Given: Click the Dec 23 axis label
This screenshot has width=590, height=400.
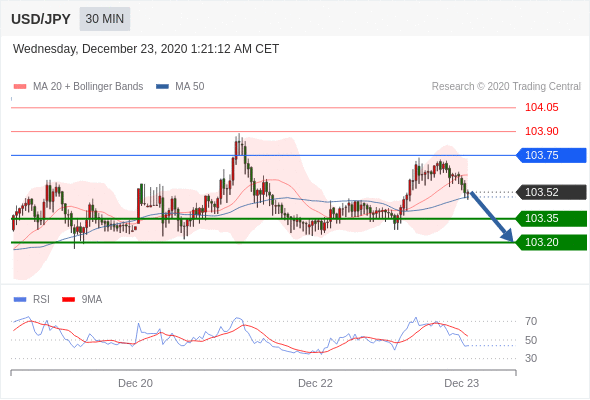Looking at the screenshot, I should [462, 383].
